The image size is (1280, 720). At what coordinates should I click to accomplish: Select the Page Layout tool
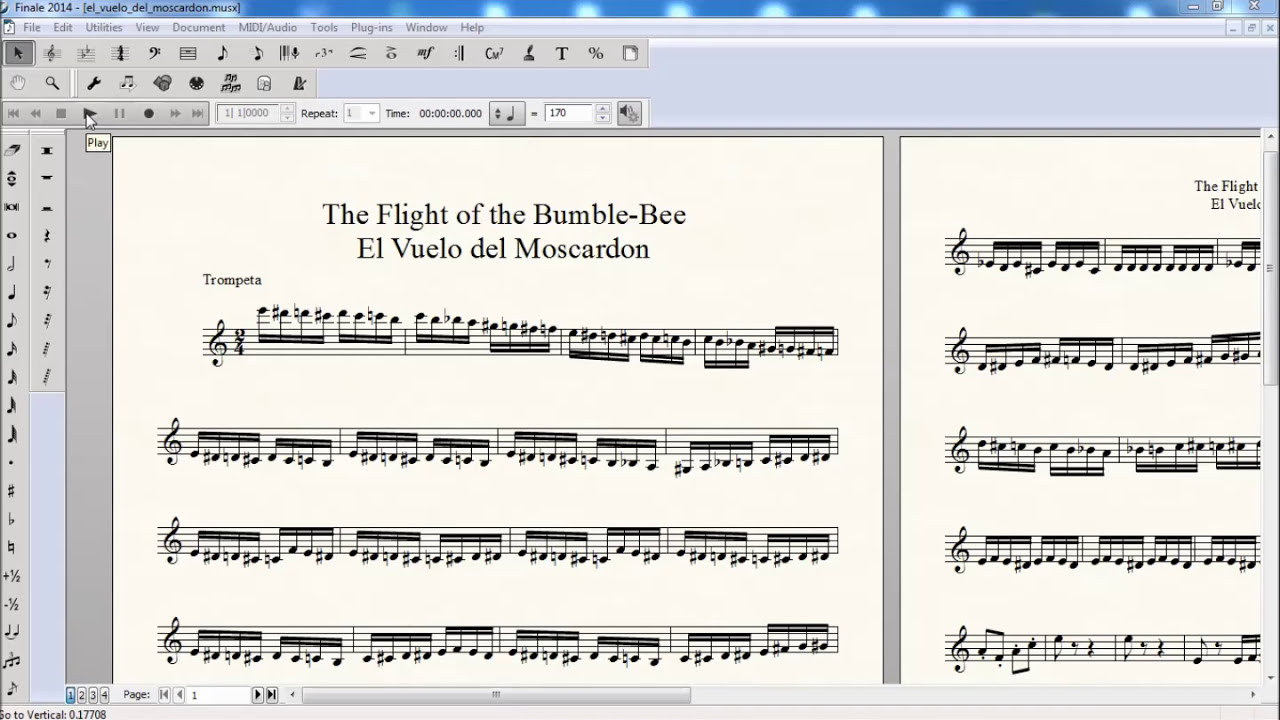tap(629, 53)
